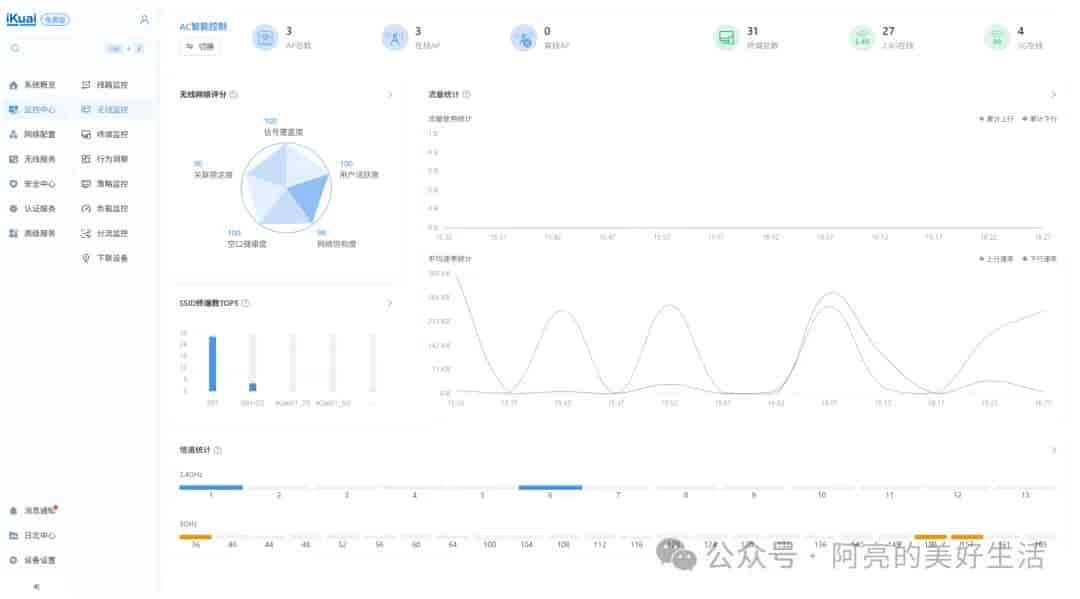
Task: Click the 终端总数 stat icon showing 31
Action: [x=726, y=38]
